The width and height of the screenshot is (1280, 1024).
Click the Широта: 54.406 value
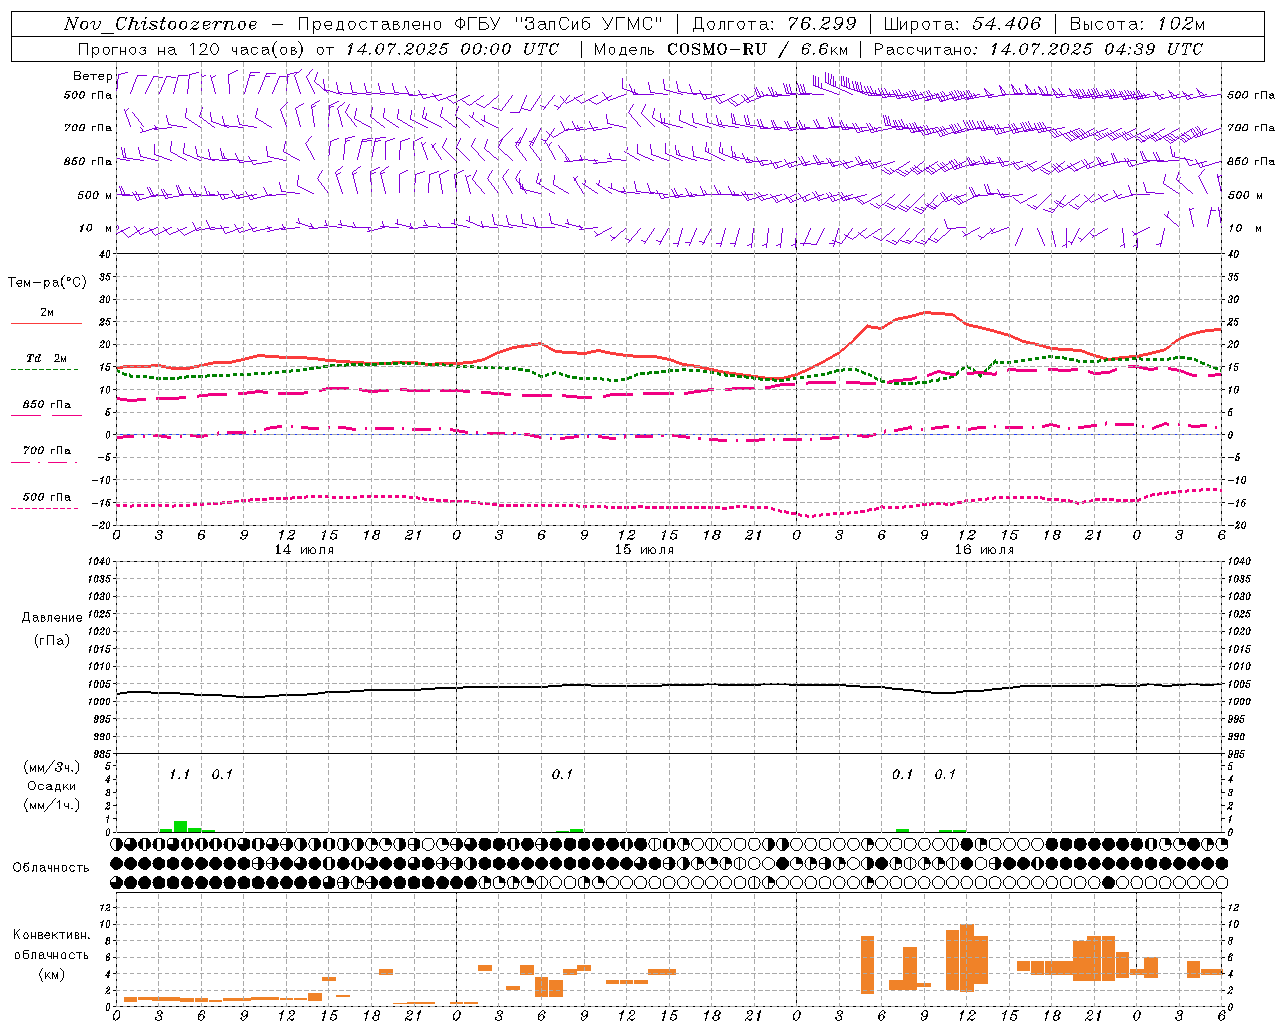(961, 24)
